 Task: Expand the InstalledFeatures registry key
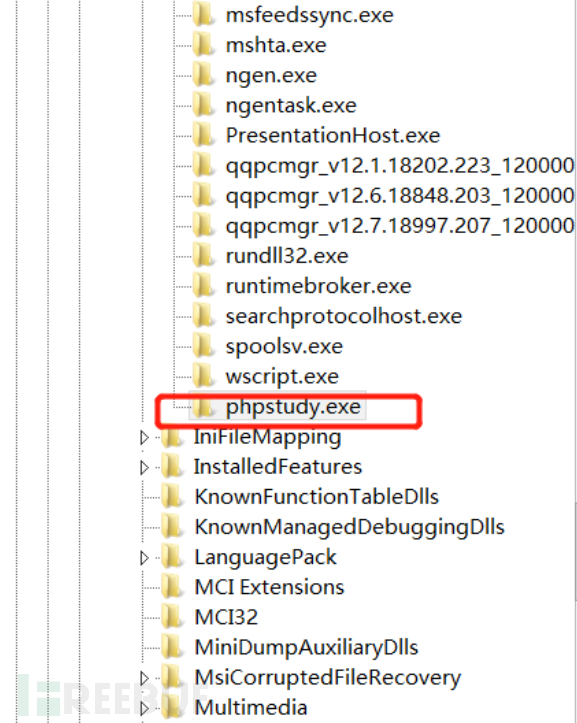pos(144,467)
